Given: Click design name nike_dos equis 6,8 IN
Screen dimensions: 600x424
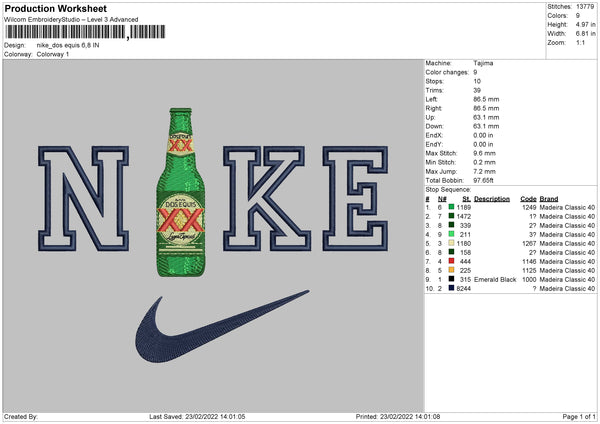Looking at the screenshot, I should tap(68, 45).
